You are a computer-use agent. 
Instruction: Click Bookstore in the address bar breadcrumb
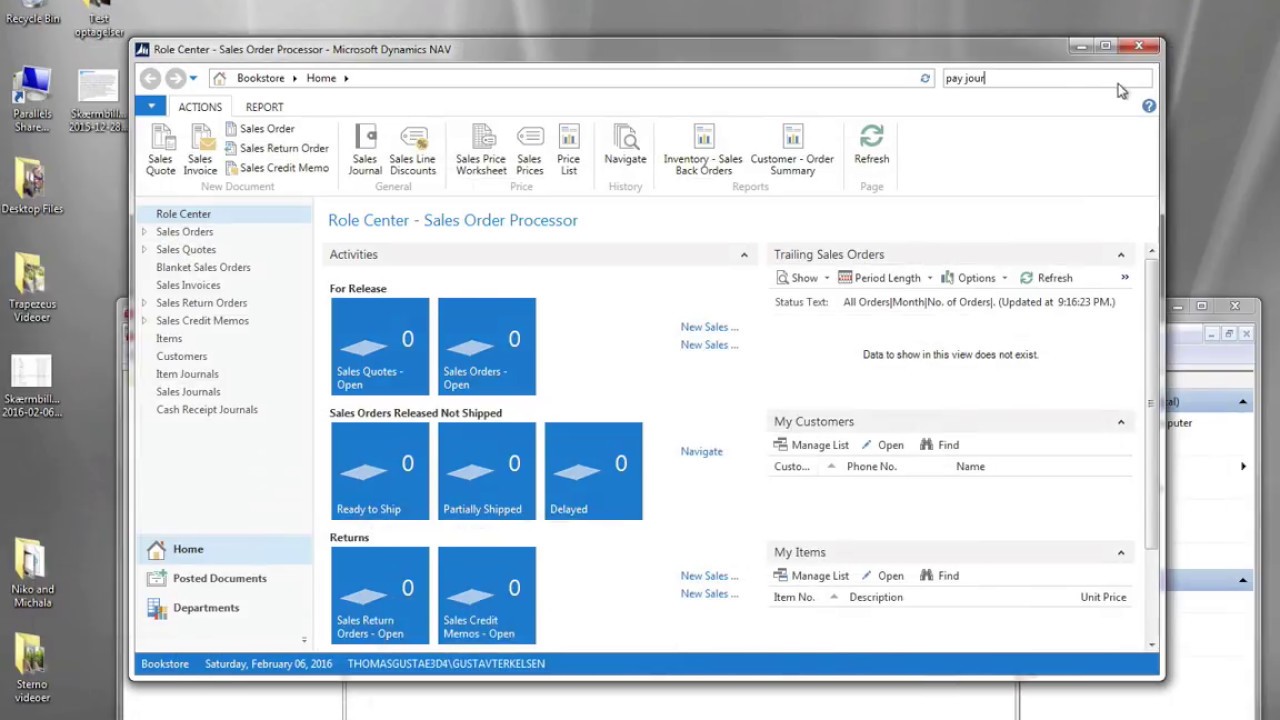coord(260,78)
